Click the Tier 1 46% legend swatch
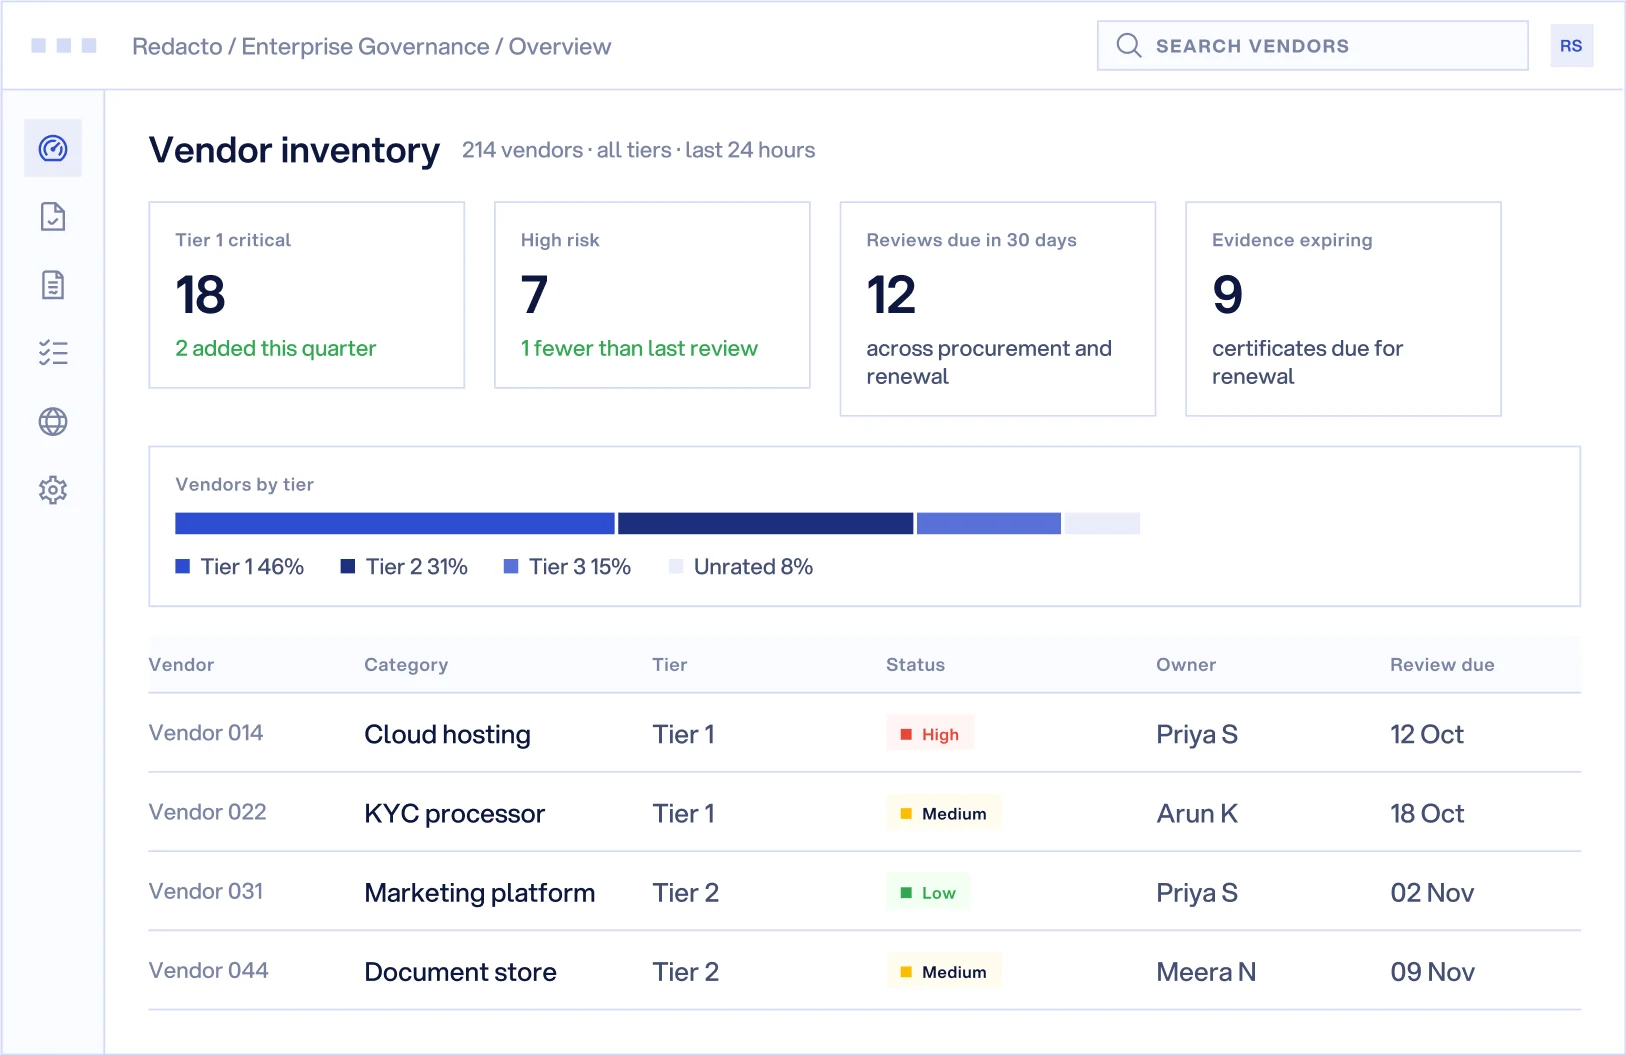This screenshot has width=1626, height=1055. coord(183,567)
